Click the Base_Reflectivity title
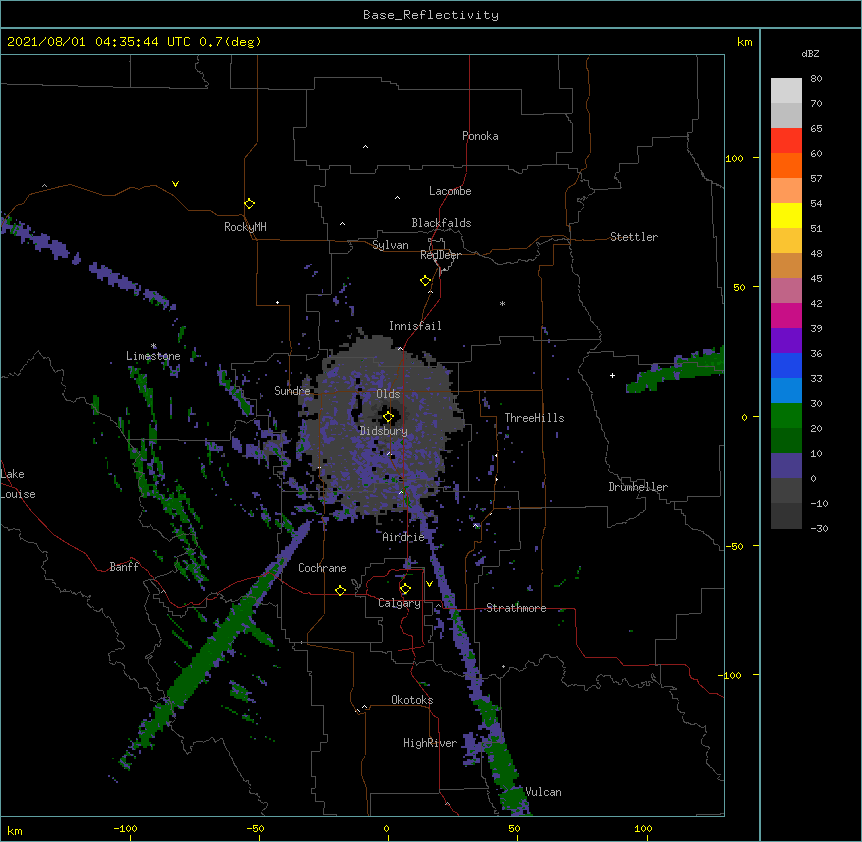 tap(431, 15)
